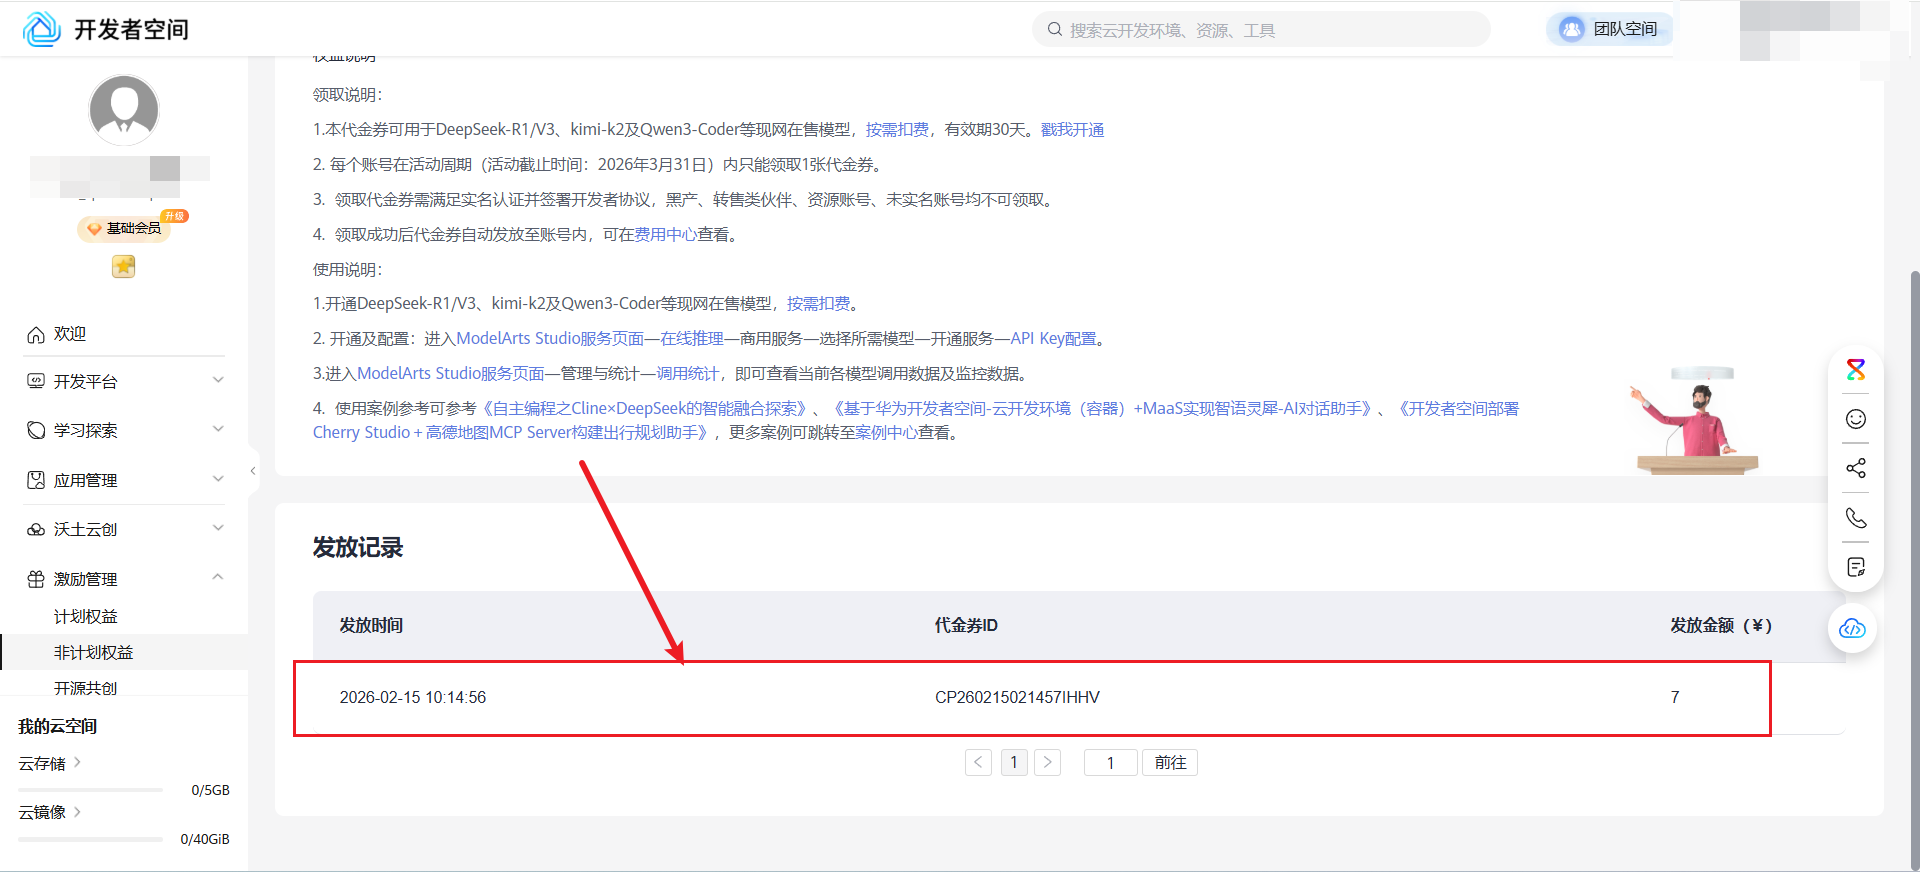1920x872 pixels.
Task: Click the 基础会员 membership badge
Action: coord(125,228)
